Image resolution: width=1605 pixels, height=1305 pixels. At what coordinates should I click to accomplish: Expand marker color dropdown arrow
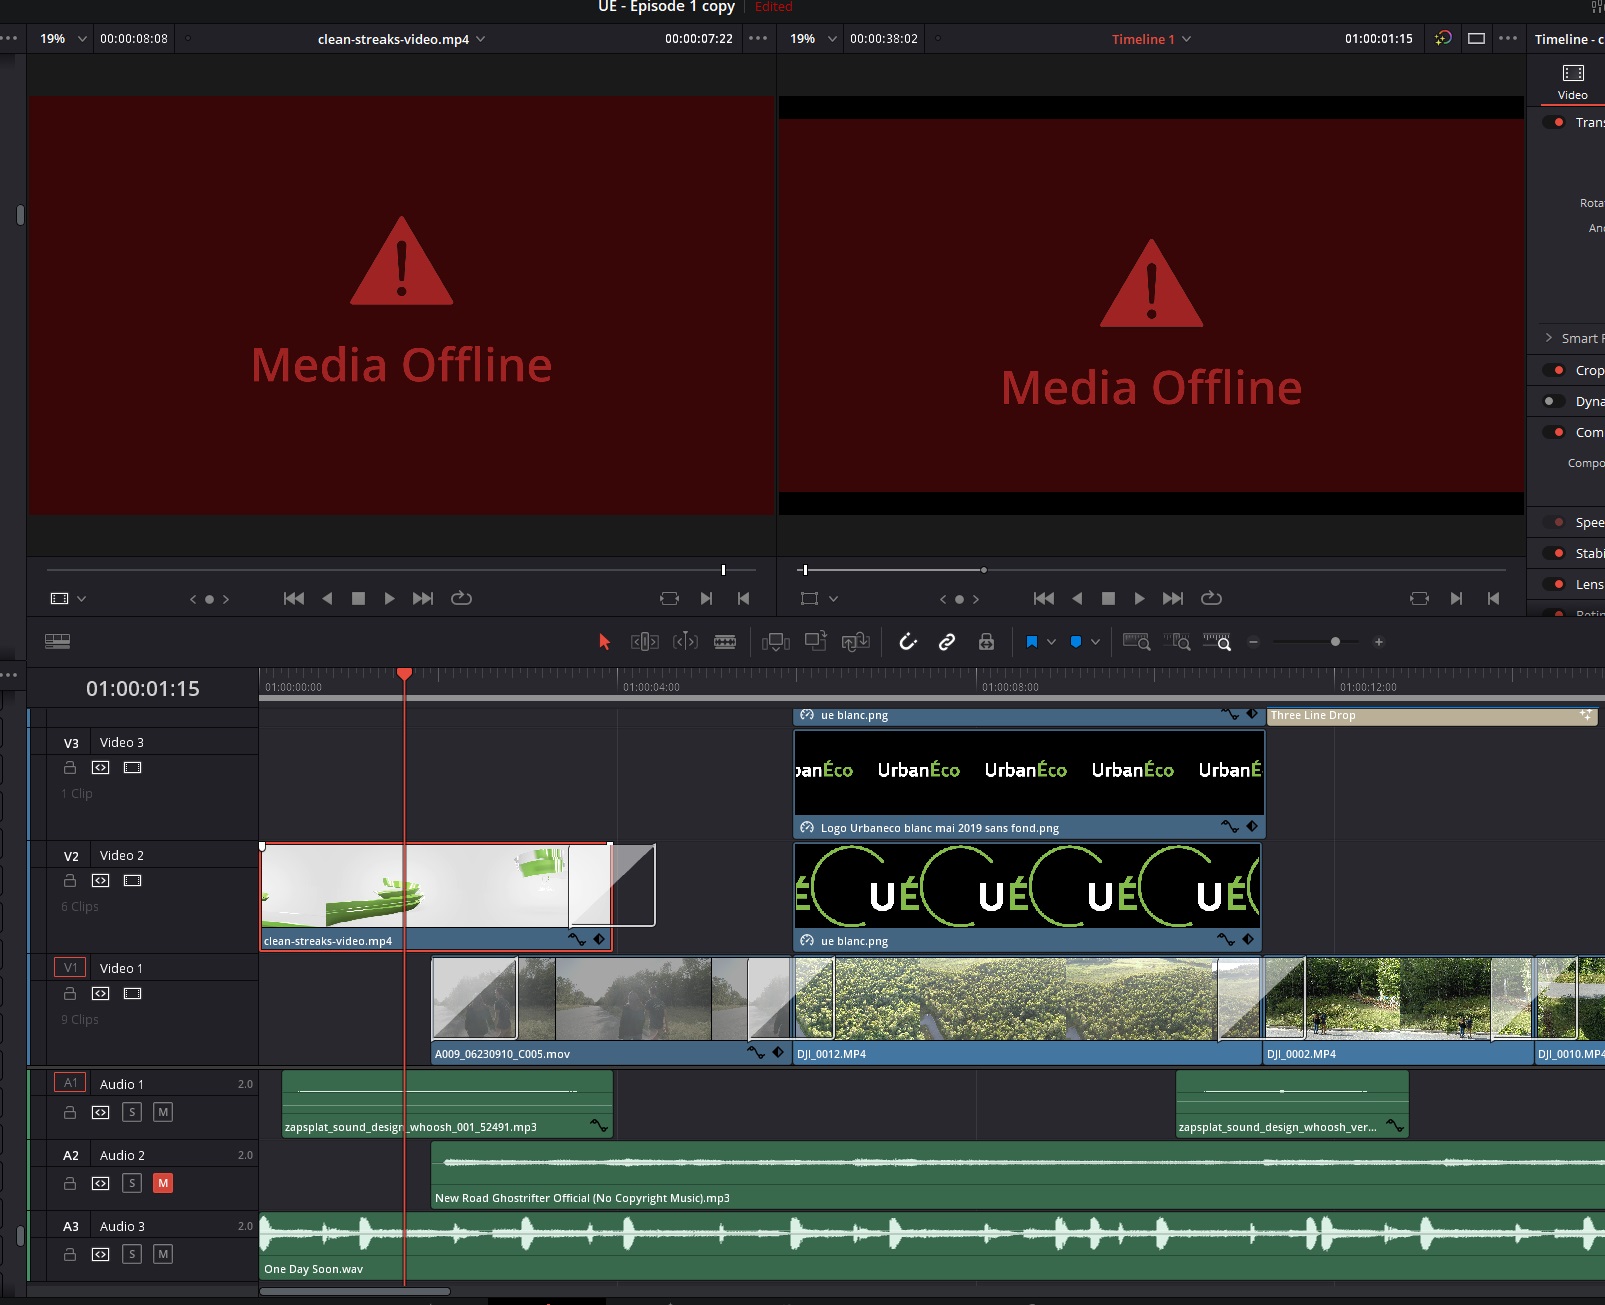(1095, 642)
